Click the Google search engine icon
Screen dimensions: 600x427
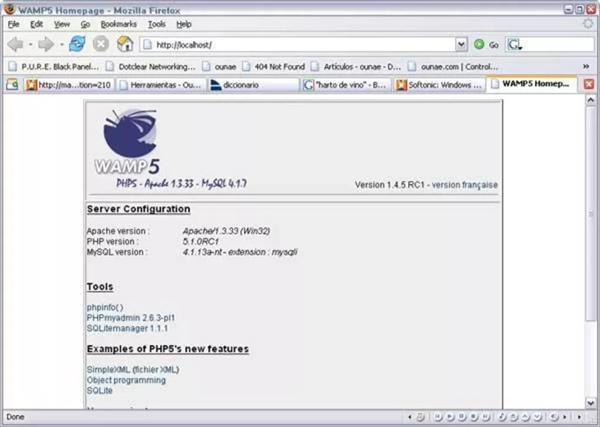point(514,45)
